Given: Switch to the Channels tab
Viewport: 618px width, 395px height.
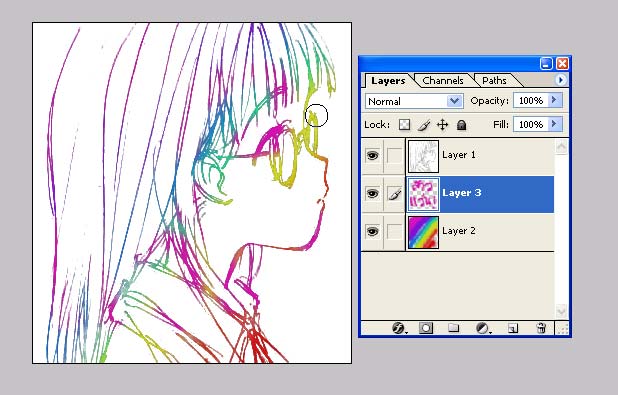Looking at the screenshot, I should 443,80.
